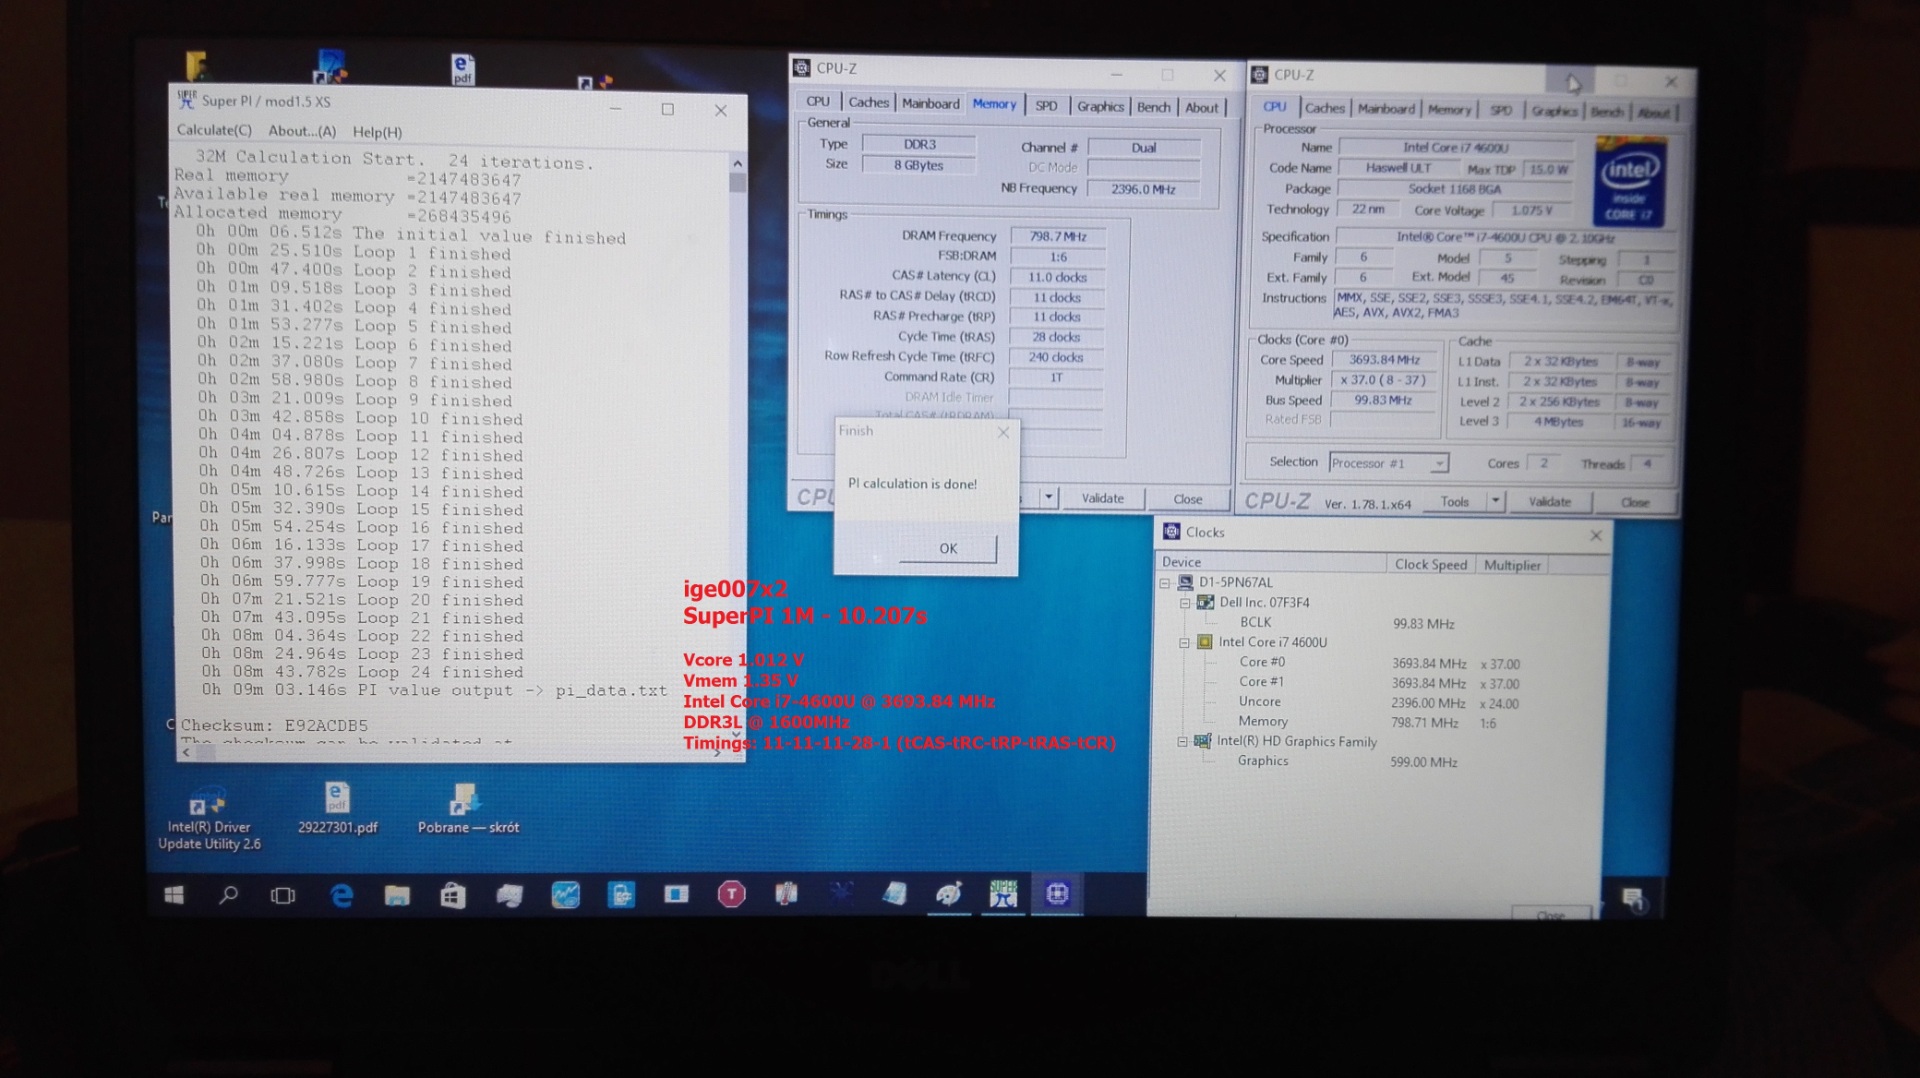This screenshot has height=1078, width=1920.
Task: Collapse Intel(R) HD Graphics Family node
Action: 1182,742
